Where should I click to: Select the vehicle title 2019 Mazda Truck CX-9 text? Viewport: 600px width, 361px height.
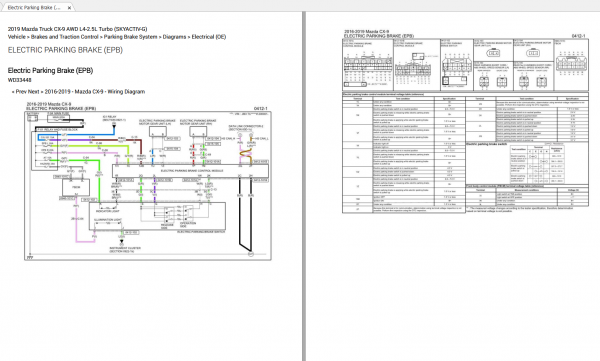pos(77,29)
